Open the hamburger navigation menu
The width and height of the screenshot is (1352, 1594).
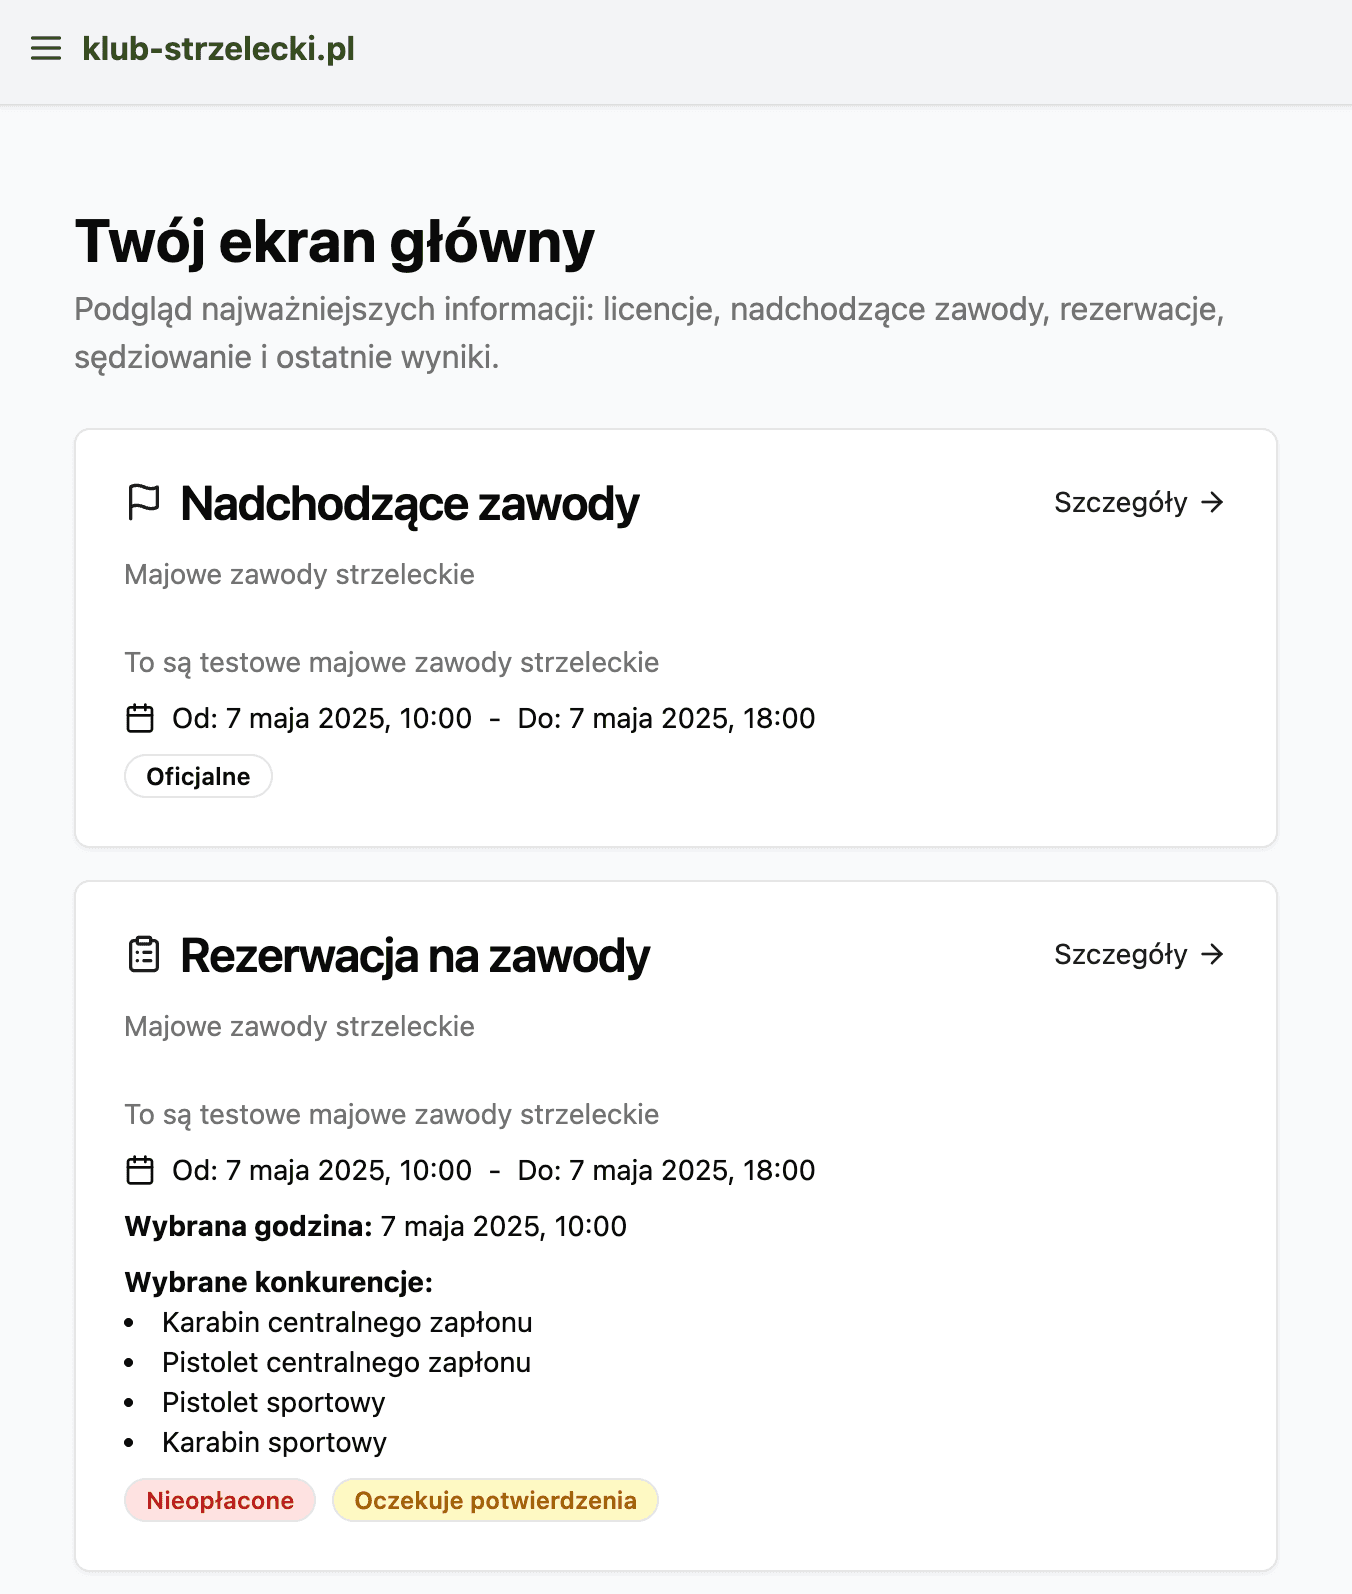click(46, 48)
